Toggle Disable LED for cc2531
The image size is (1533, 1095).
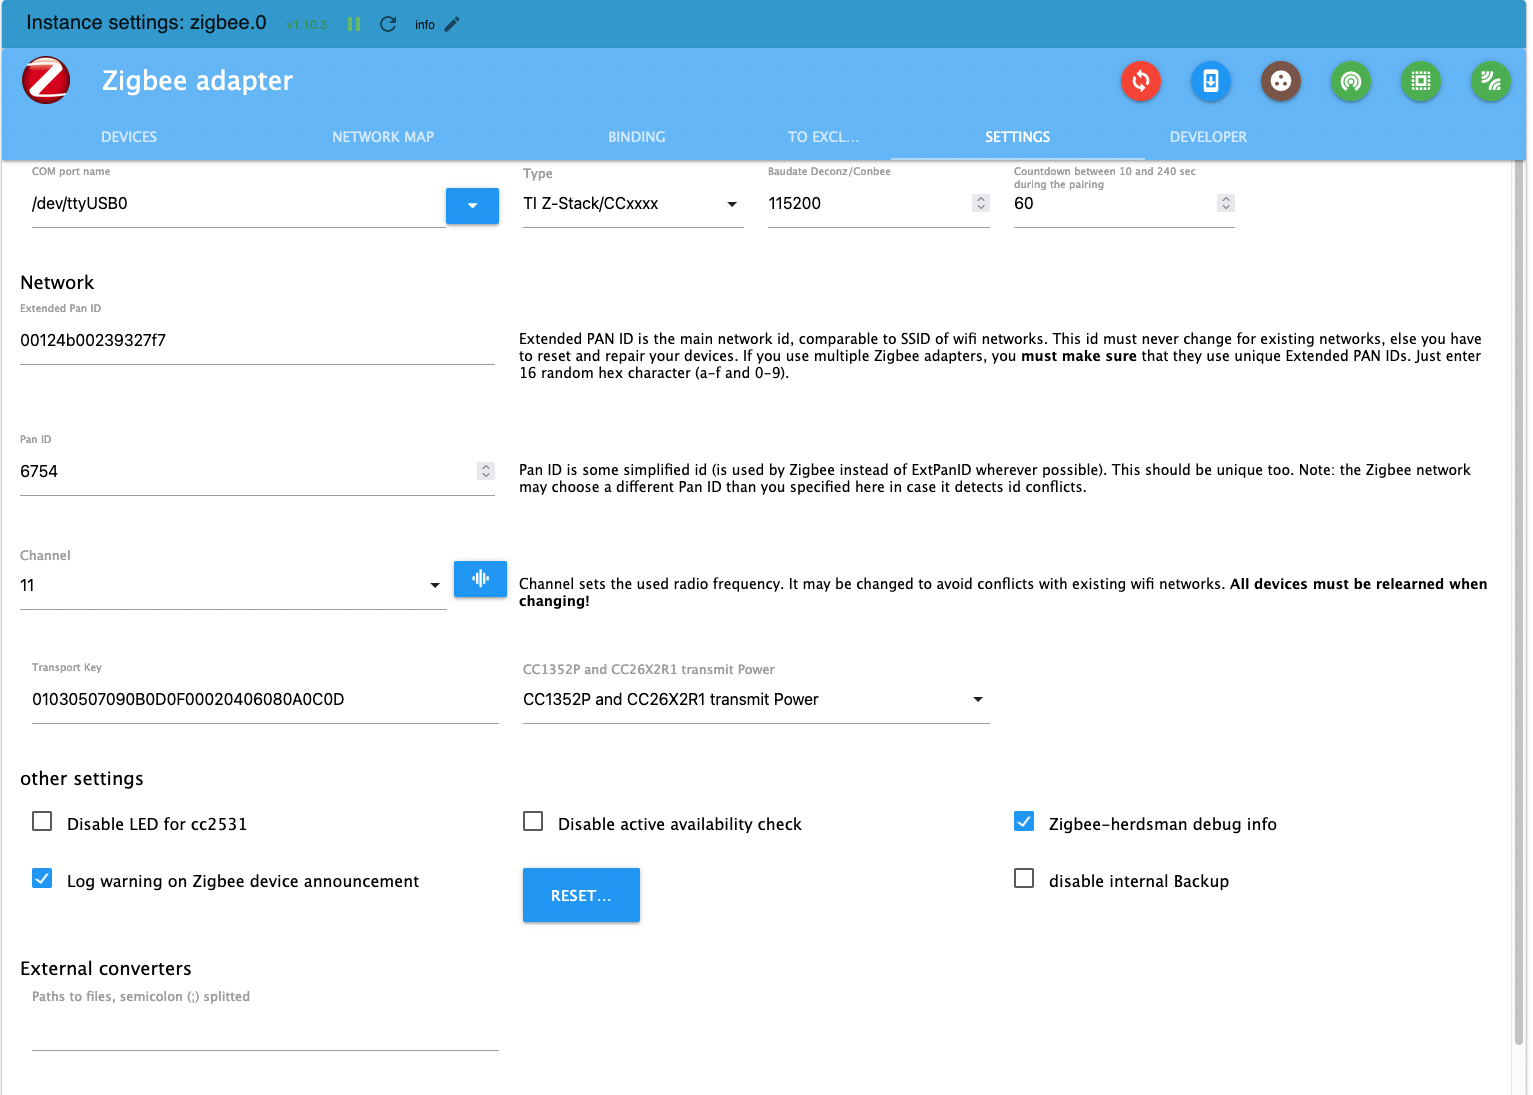[x=42, y=821]
